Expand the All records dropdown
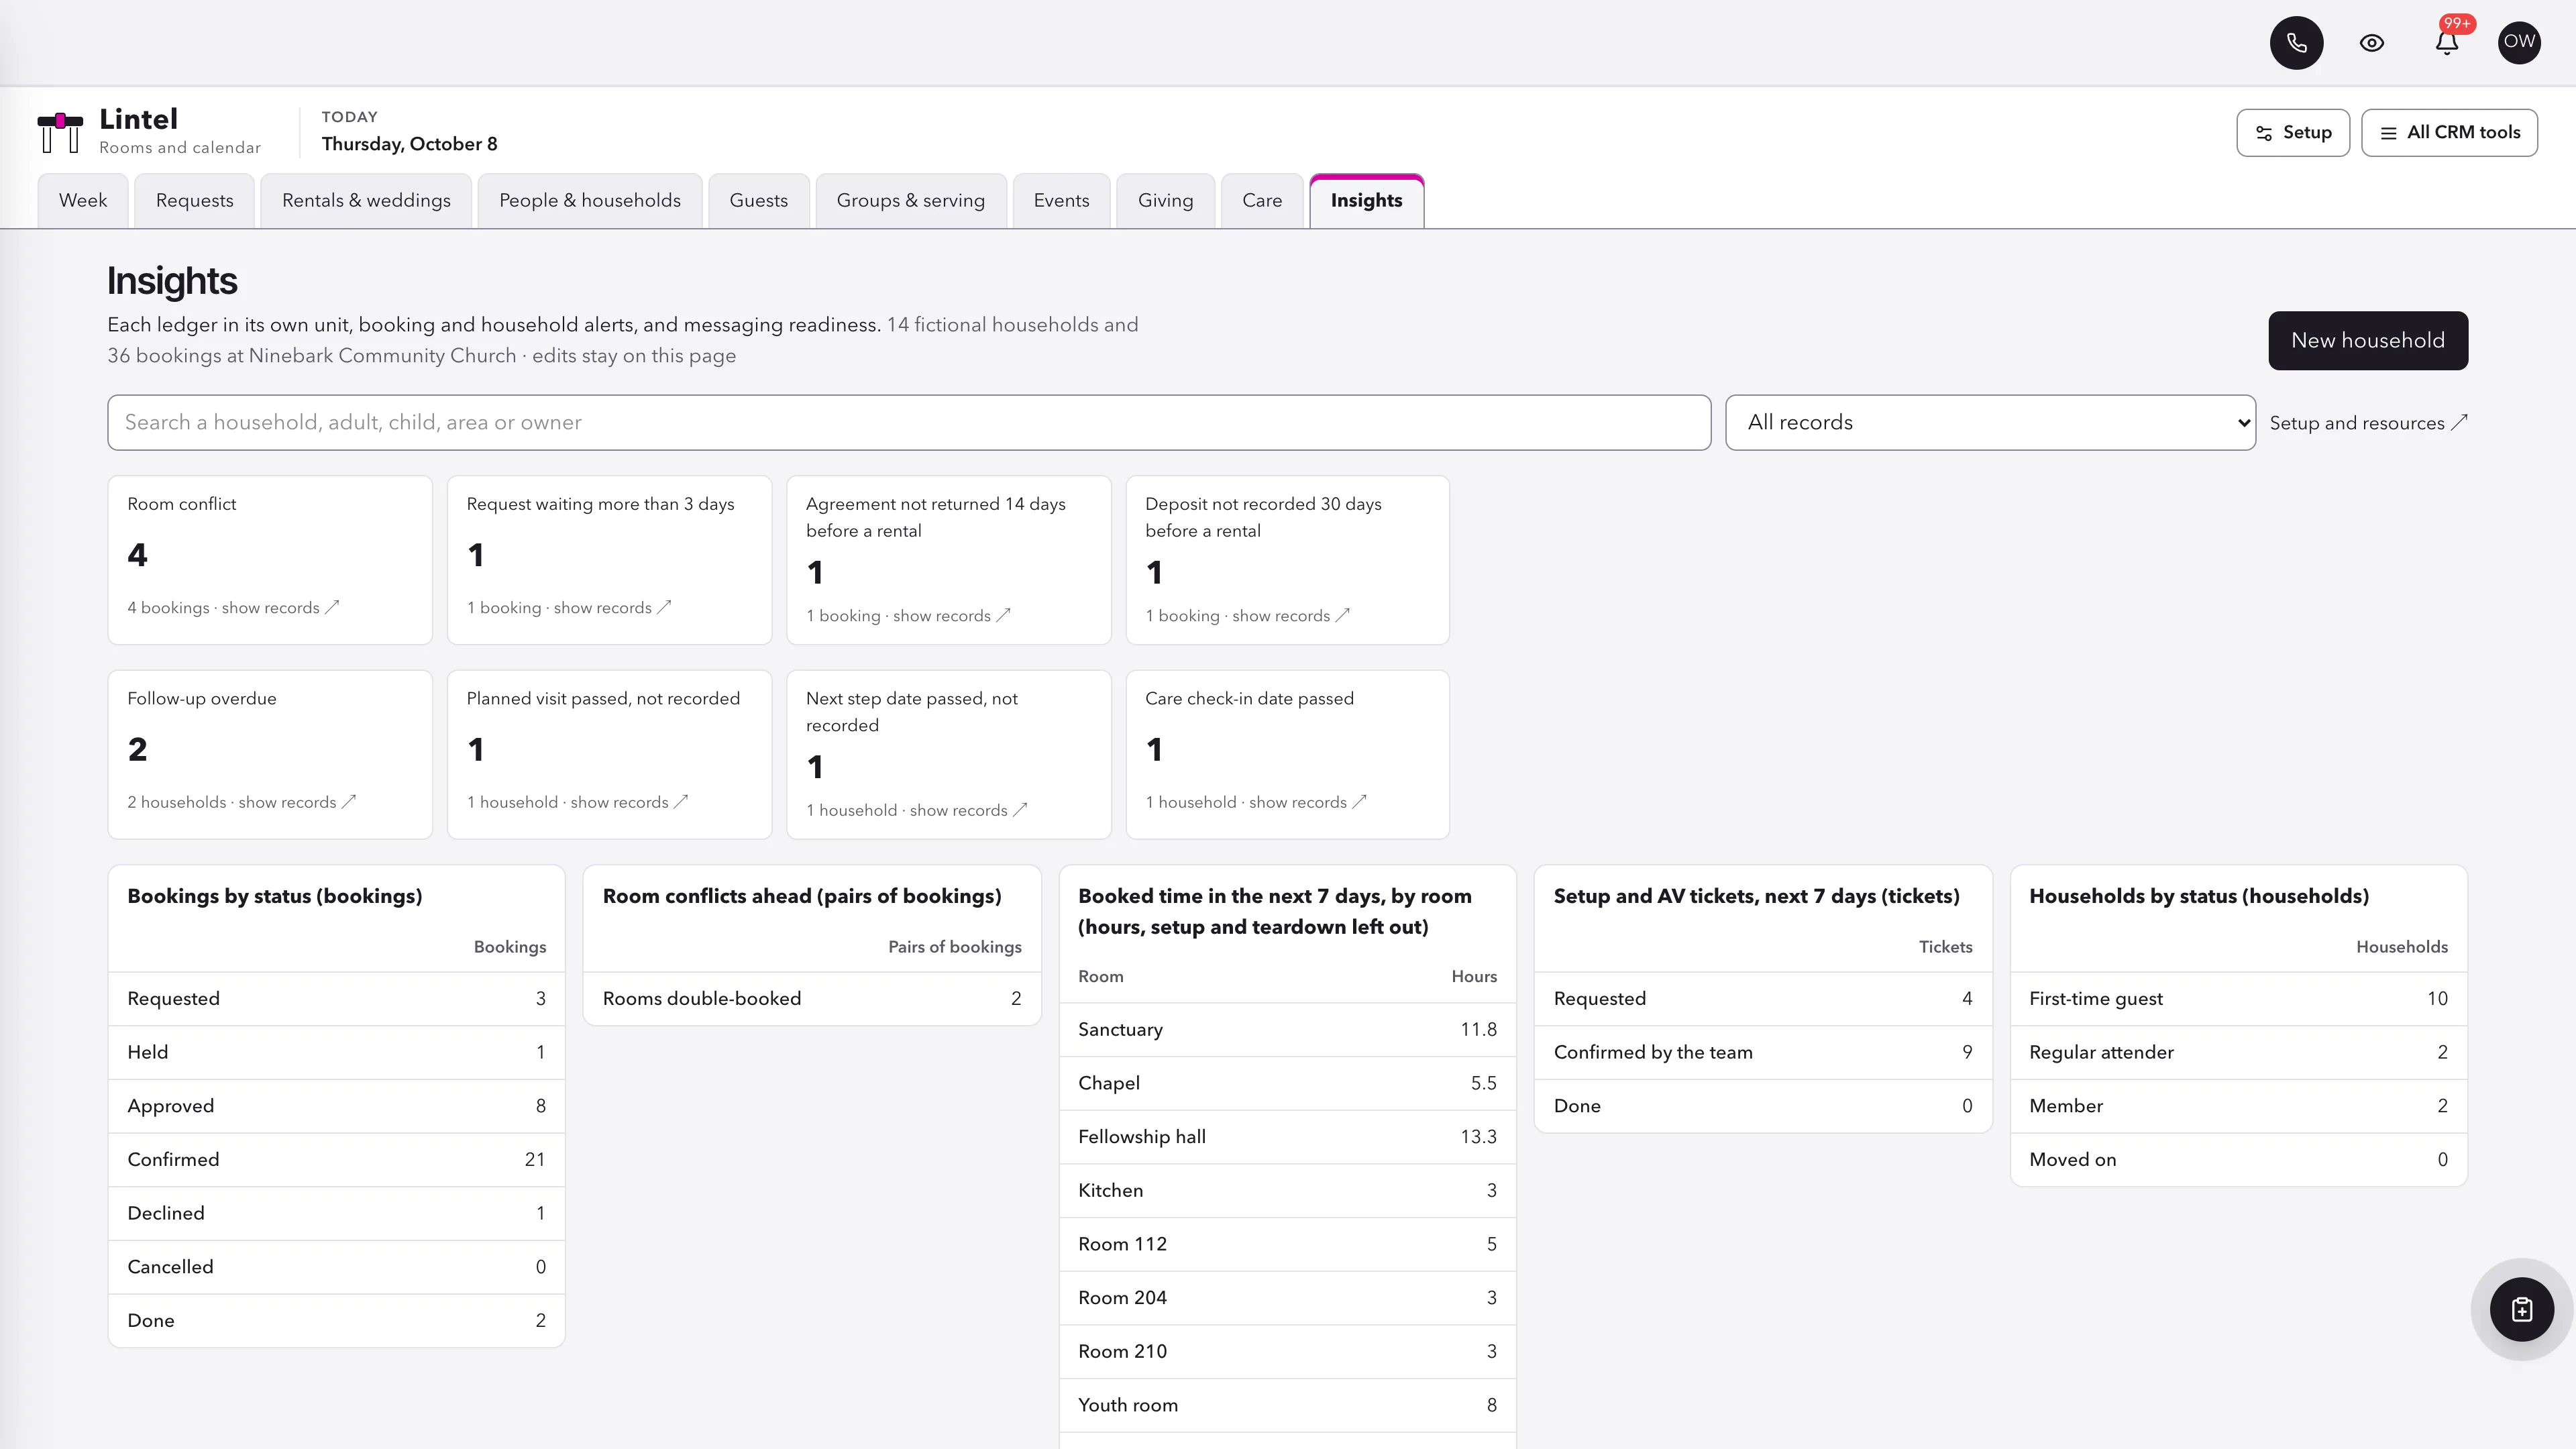Screen dimensions: 2576x1449 pos(1990,423)
